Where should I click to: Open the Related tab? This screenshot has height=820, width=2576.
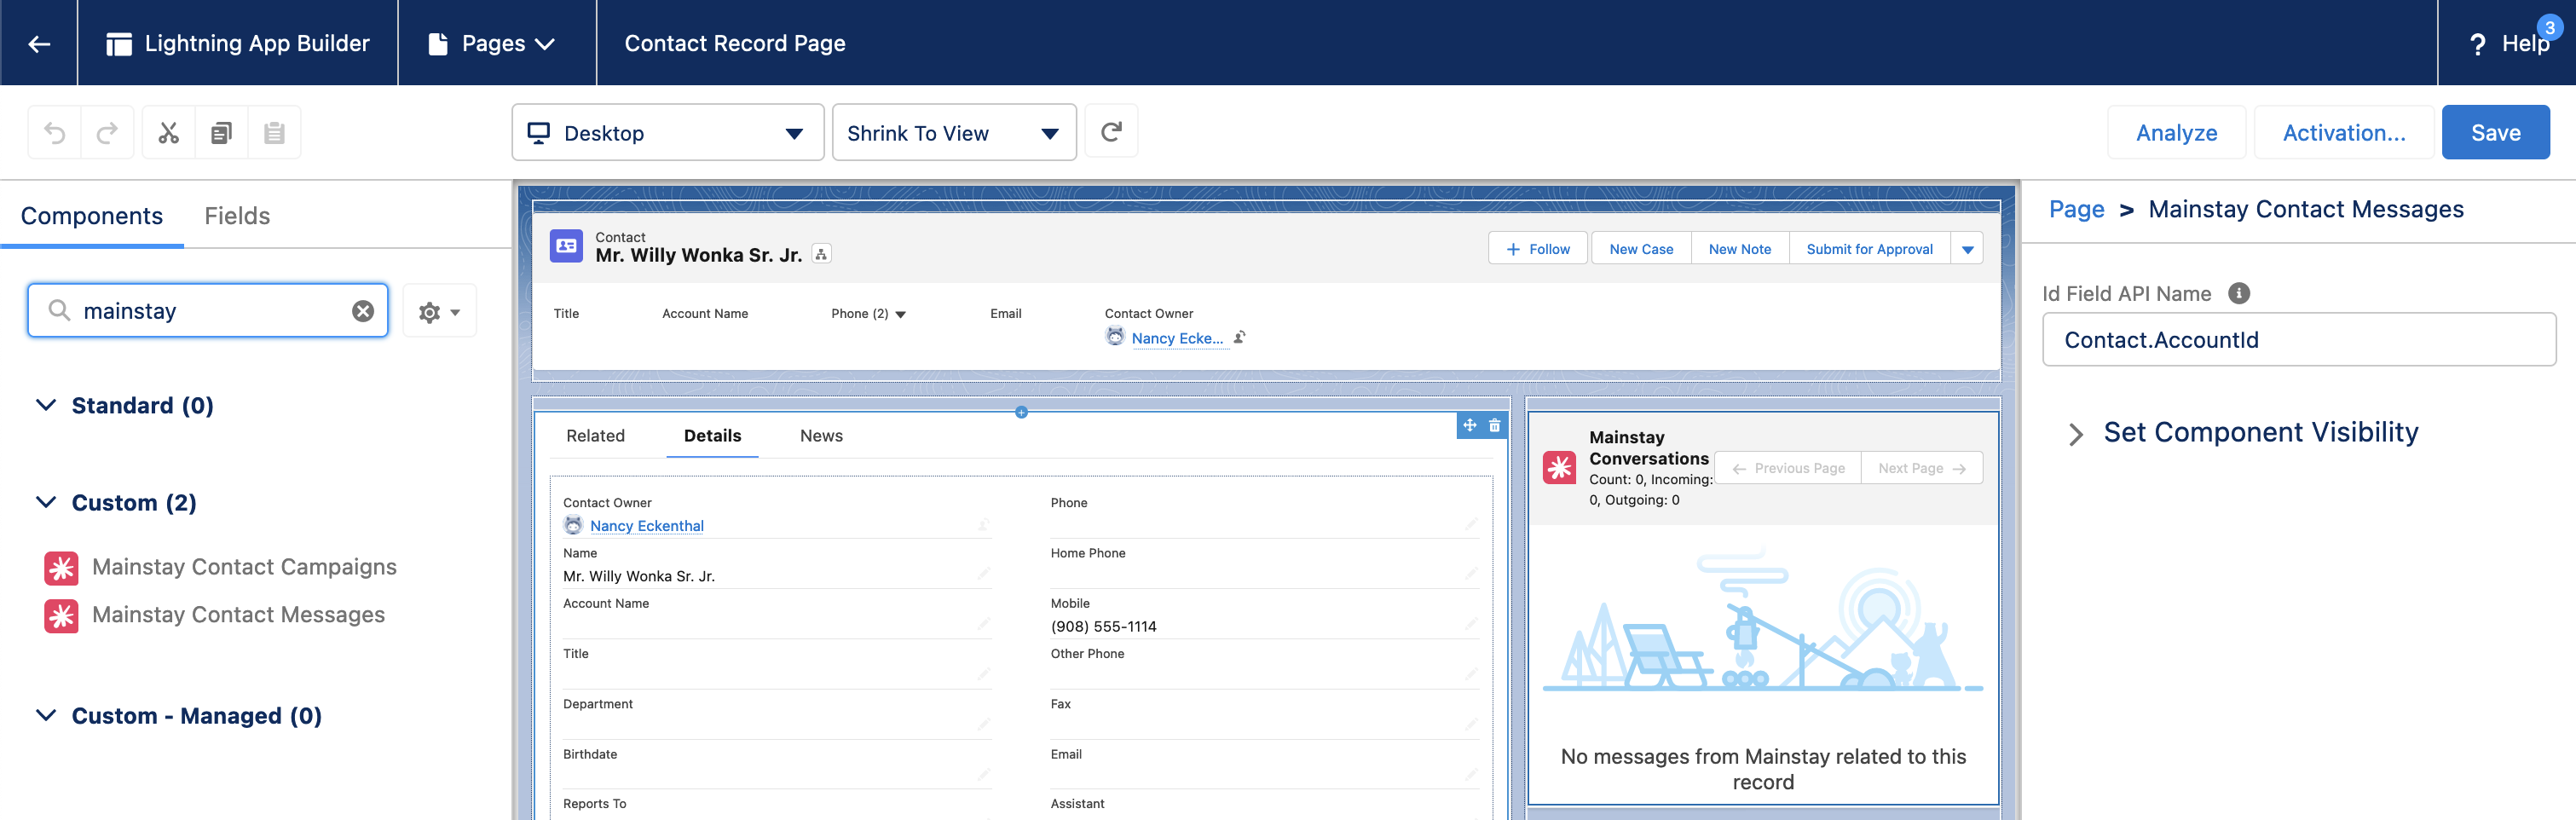pos(595,436)
